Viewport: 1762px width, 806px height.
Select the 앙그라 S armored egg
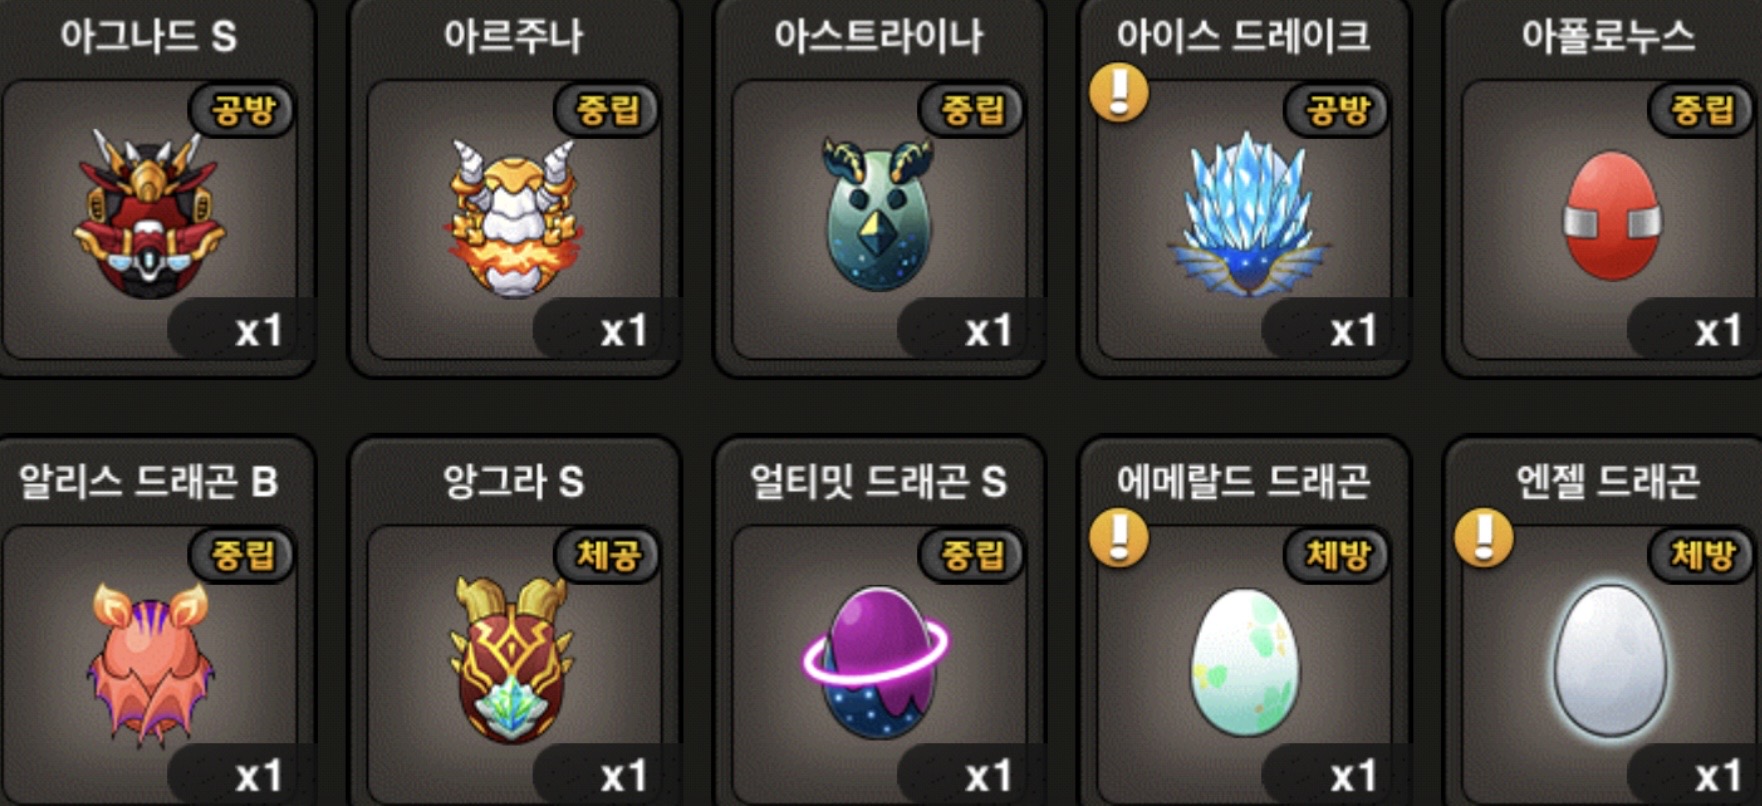(514, 660)
